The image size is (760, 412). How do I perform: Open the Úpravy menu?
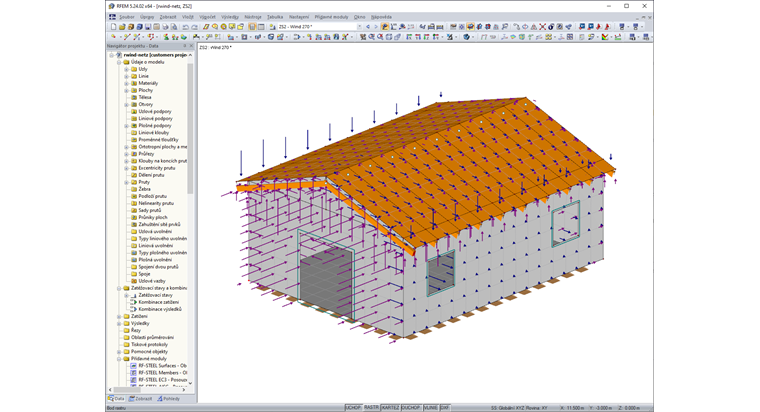(147, 17)
